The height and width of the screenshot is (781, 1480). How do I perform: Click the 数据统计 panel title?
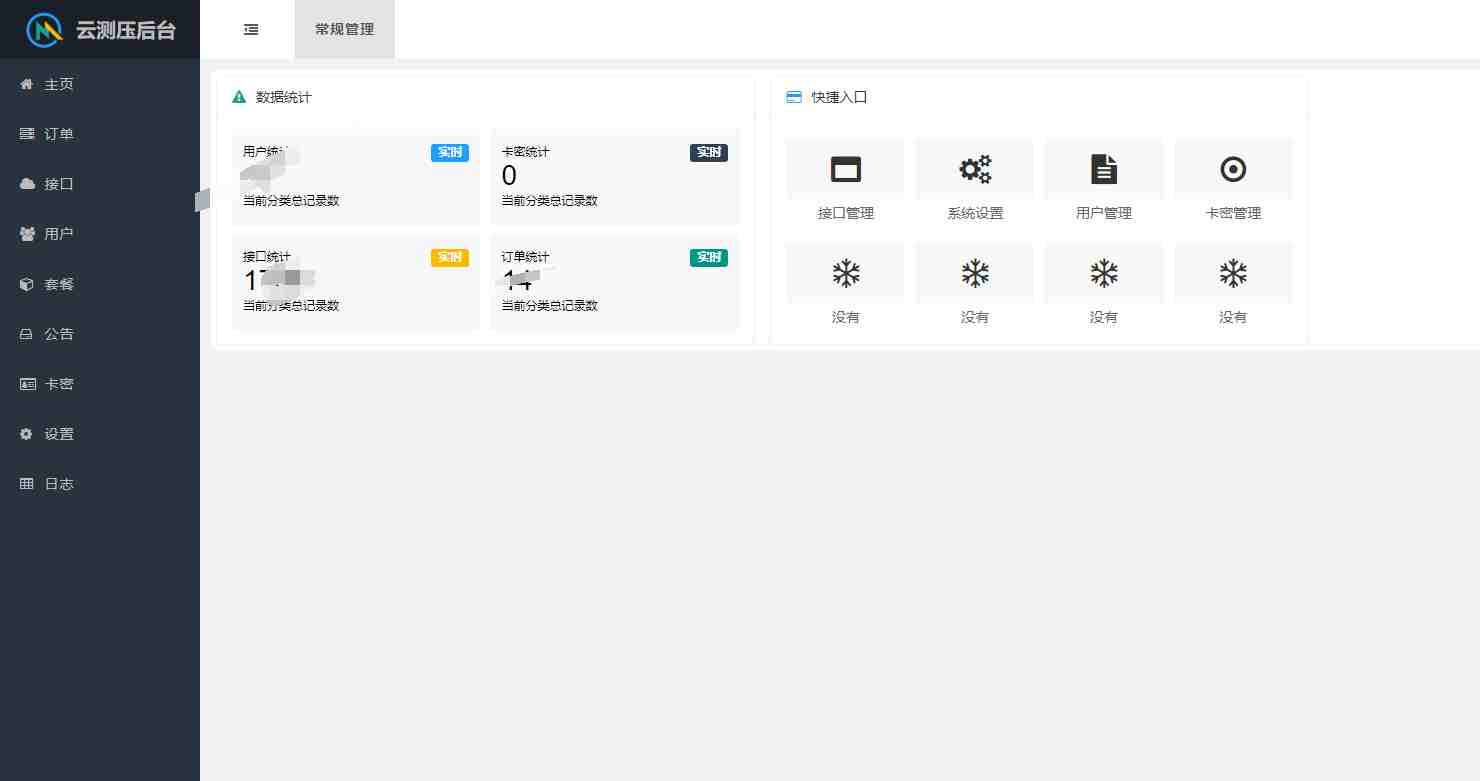284,97
